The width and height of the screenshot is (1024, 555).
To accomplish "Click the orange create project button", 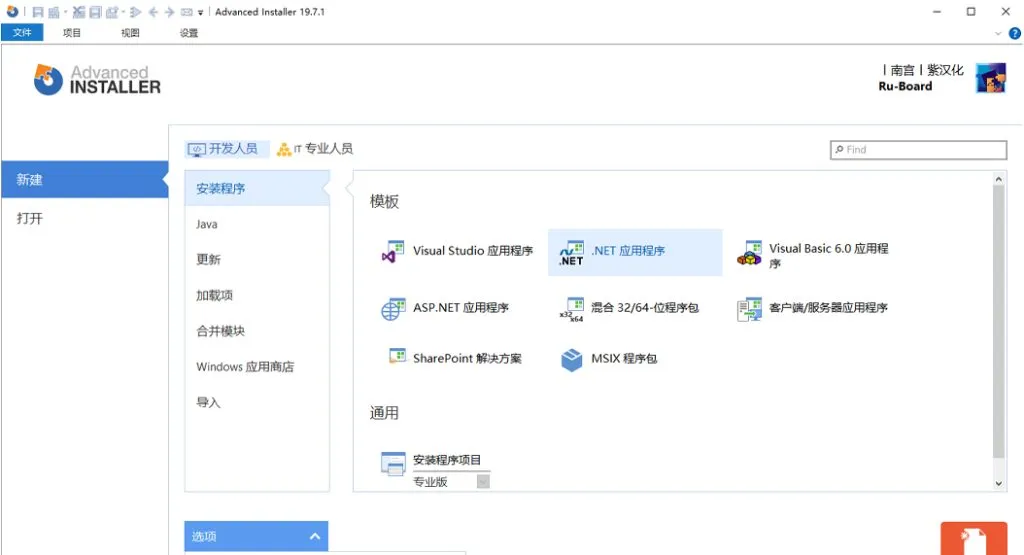I will pos(974,539).
